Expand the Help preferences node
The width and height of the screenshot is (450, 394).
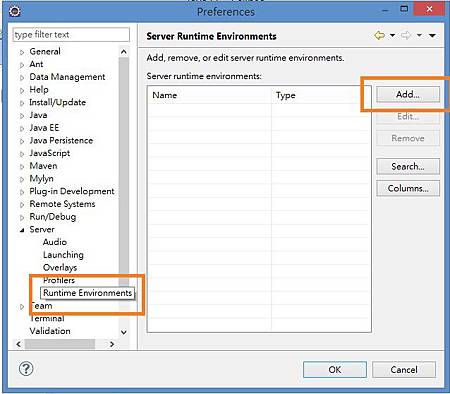point(22,90)
